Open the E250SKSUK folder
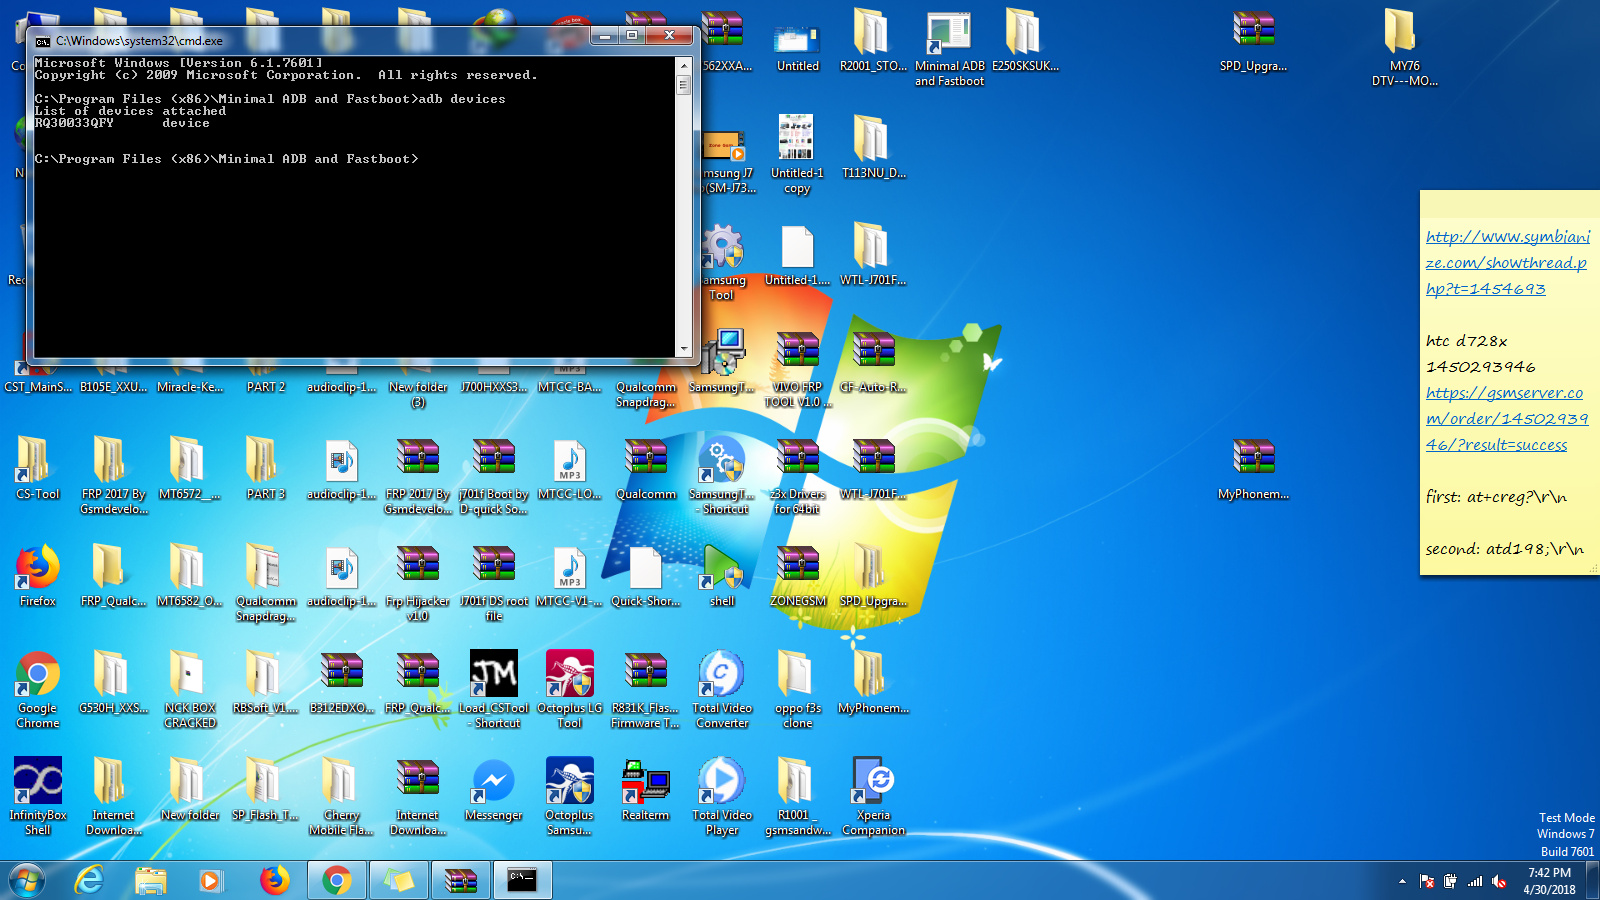1600x900 pixels. point(1025,42)
